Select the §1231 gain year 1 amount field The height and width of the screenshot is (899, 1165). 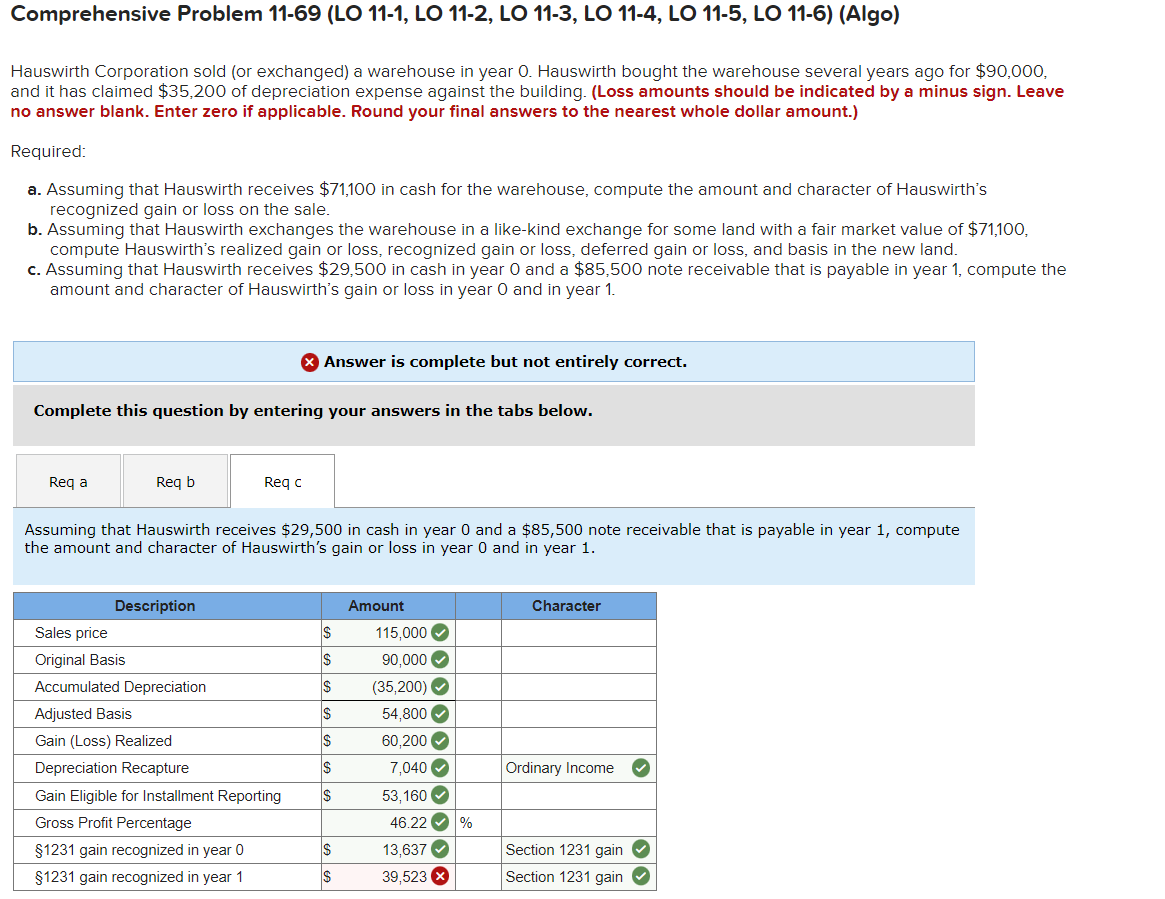coord(390,876)
